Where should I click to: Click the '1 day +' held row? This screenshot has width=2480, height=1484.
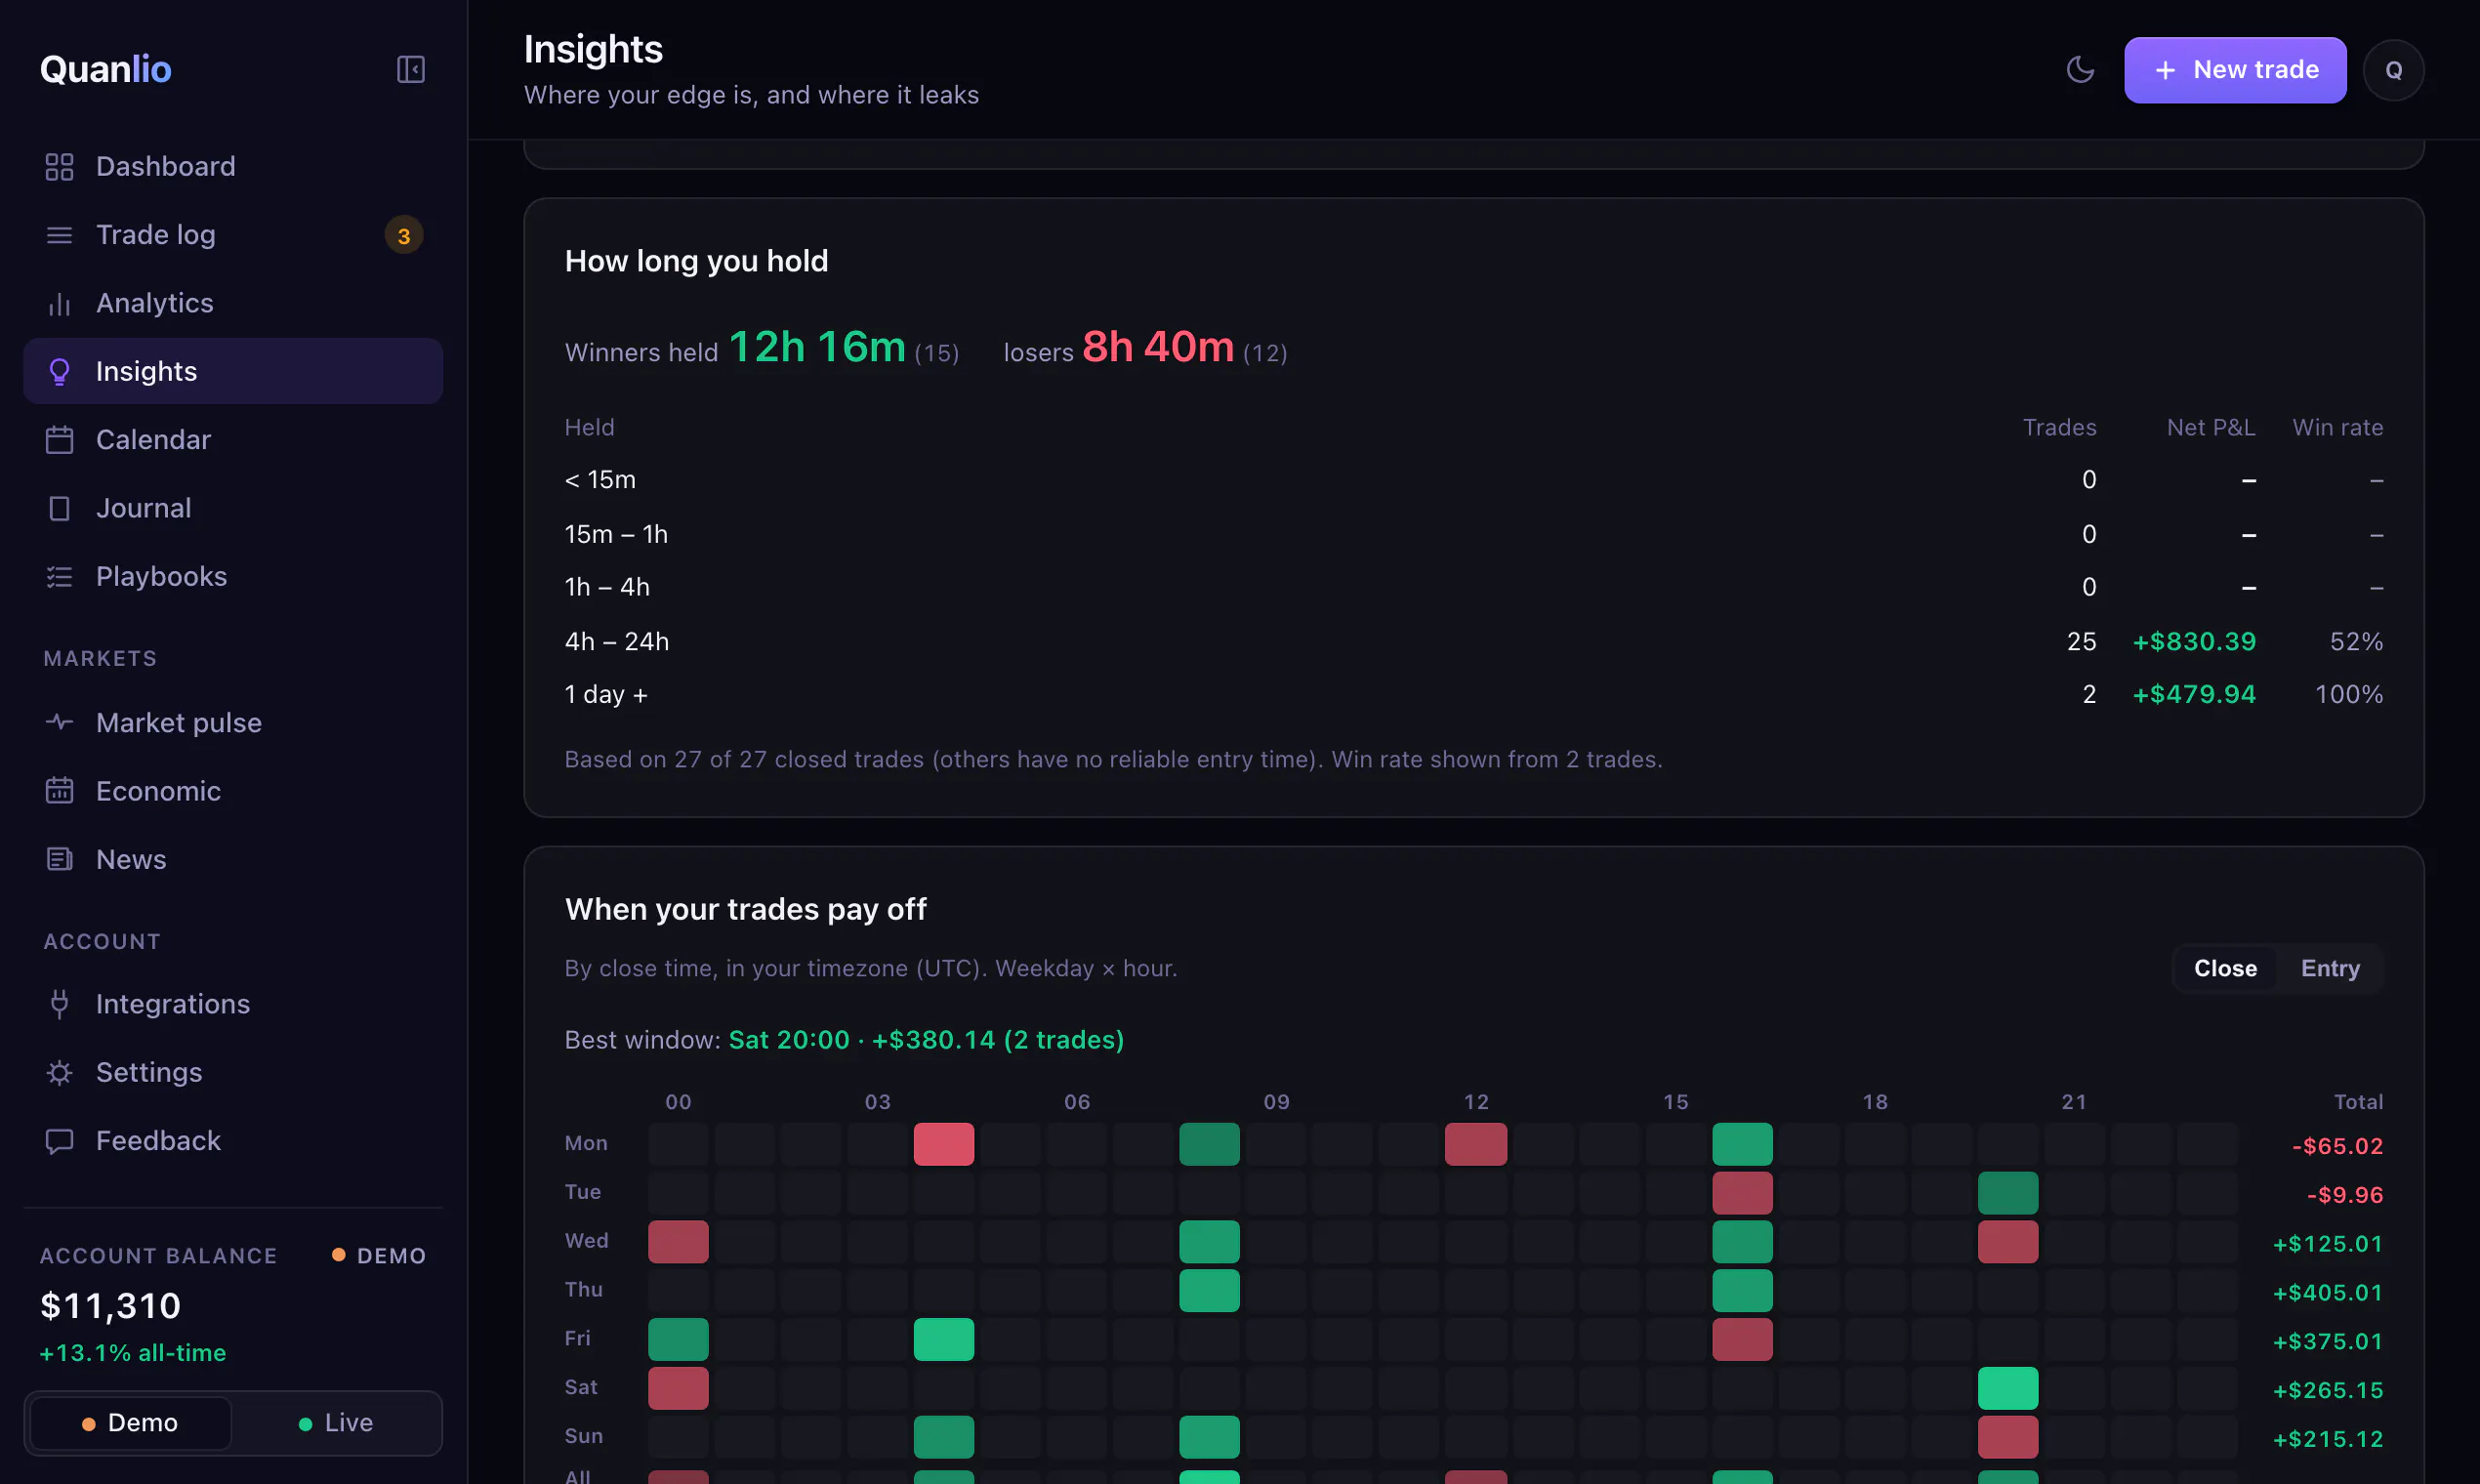[x=1473, y=694]
